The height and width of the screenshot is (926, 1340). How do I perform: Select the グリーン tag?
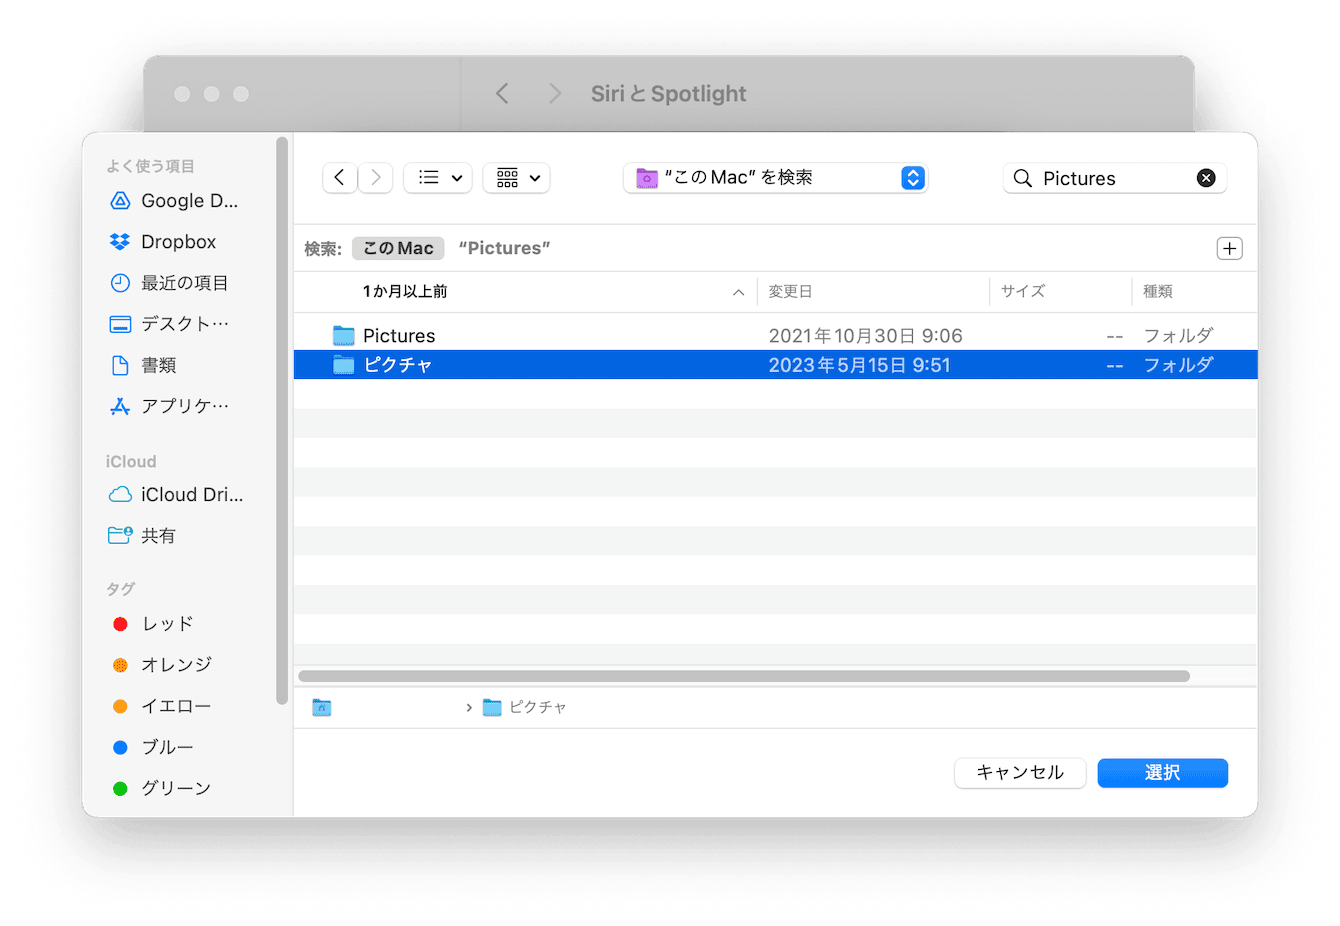[x=162, y=788]
